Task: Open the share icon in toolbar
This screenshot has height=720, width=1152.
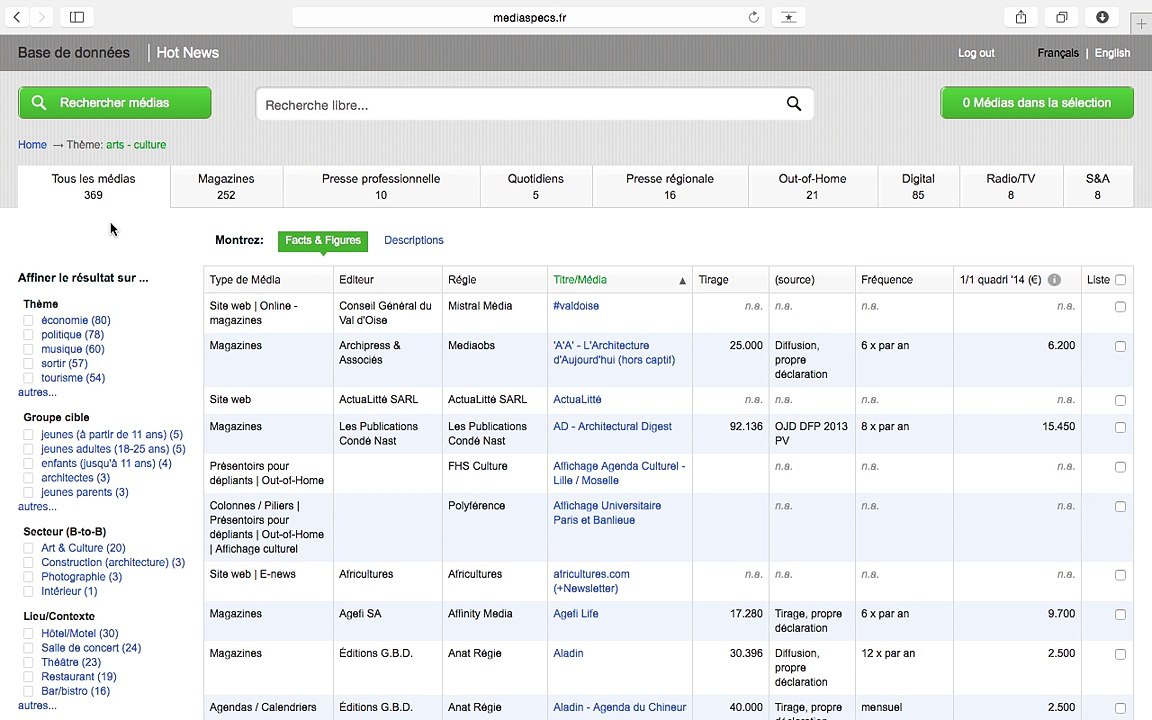Action: pyautogui.click(x=1020, y=17)
